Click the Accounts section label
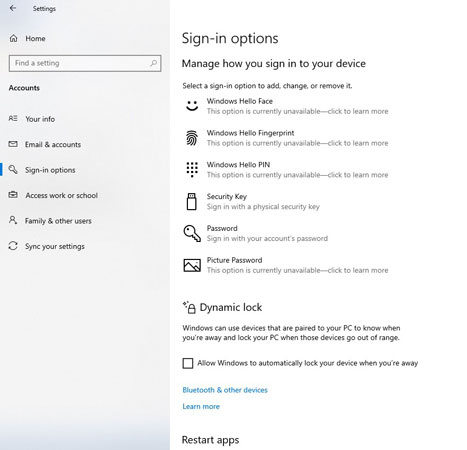The image size is (467, 450). 24,88
